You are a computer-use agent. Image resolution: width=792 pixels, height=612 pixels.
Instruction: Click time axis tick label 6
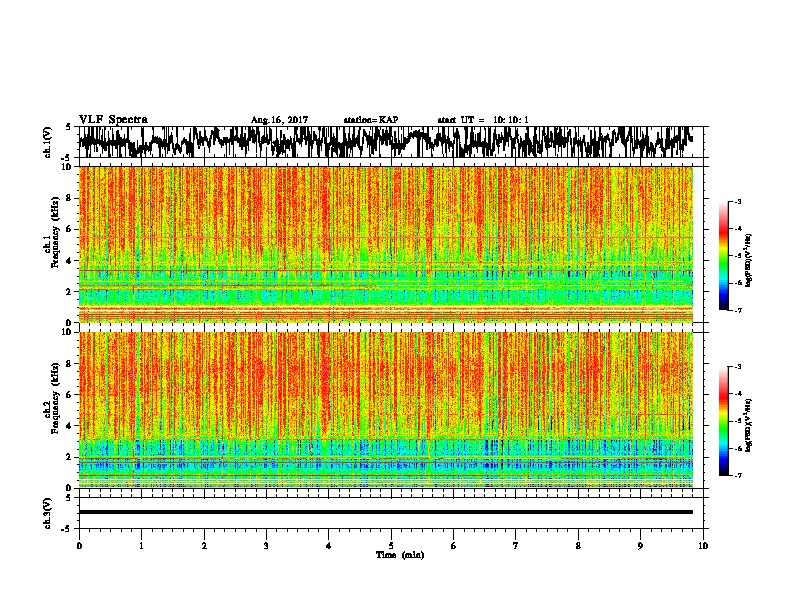point(453,546)
